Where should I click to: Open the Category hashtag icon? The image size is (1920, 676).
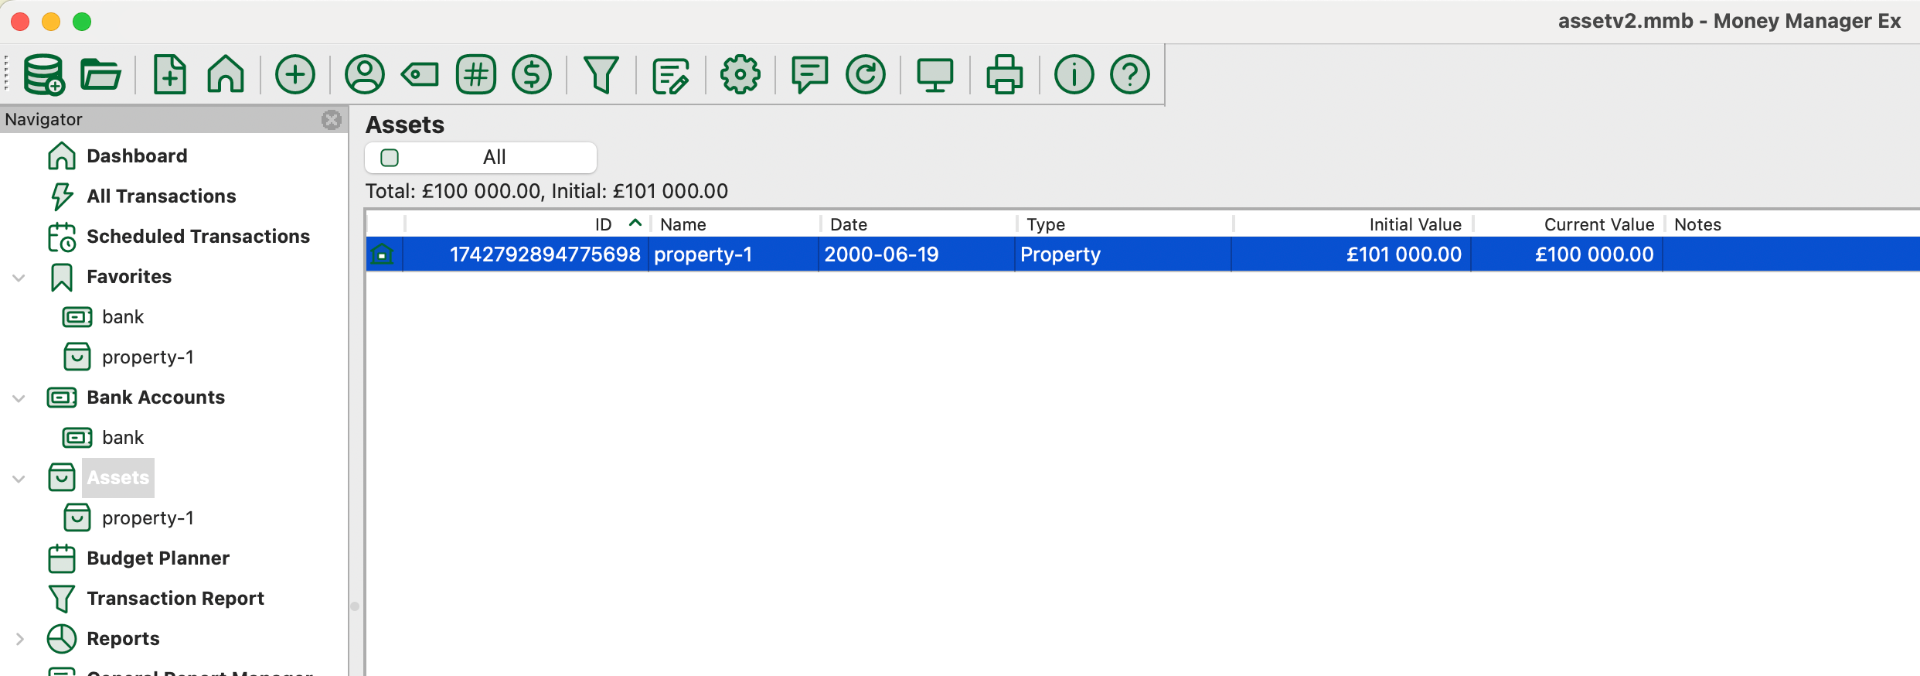(476, 74)
